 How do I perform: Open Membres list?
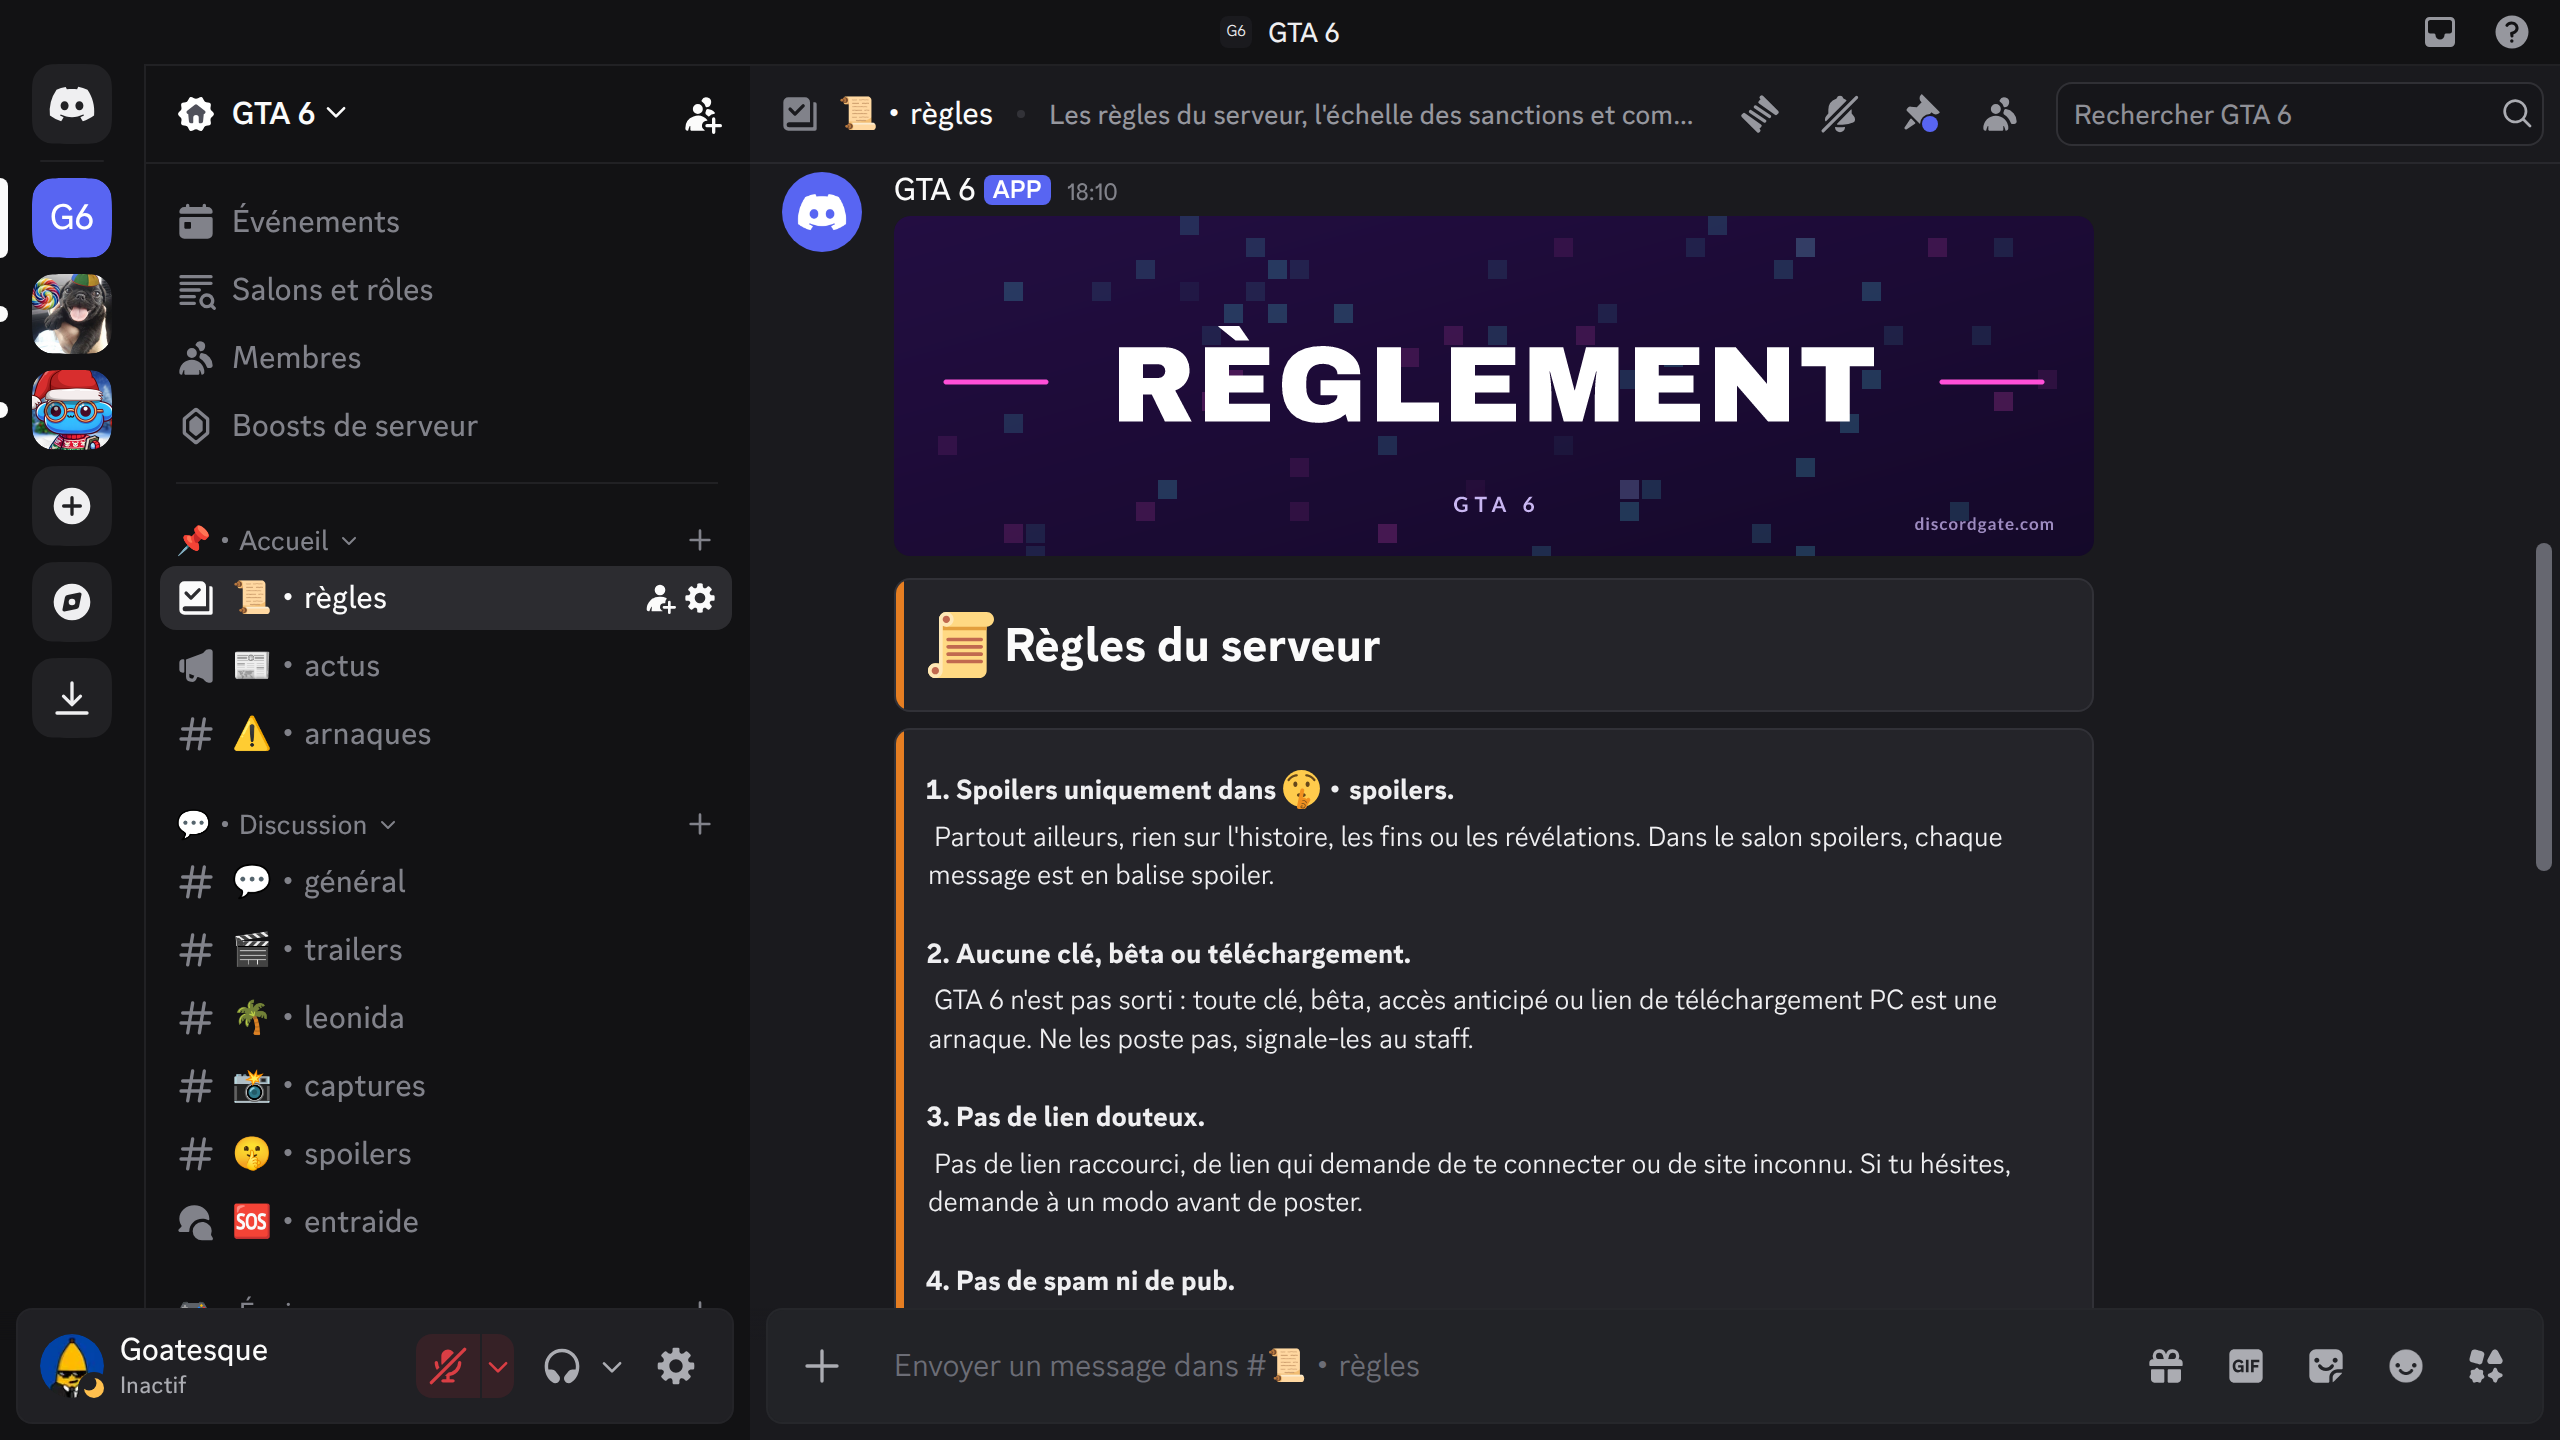(445, 357)
